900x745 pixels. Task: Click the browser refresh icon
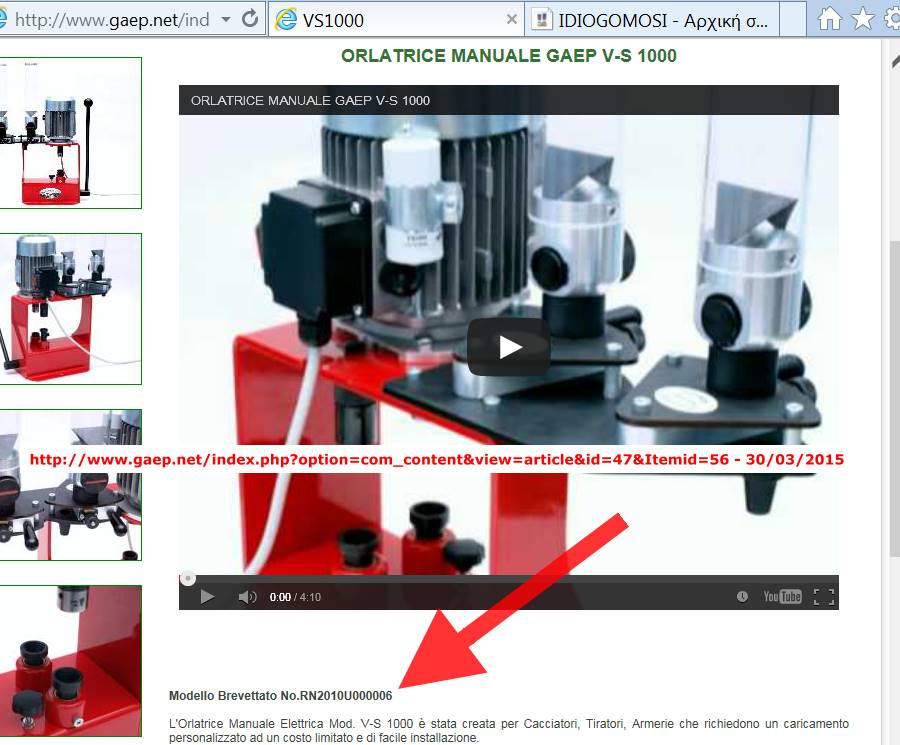[x=250, y=20]
